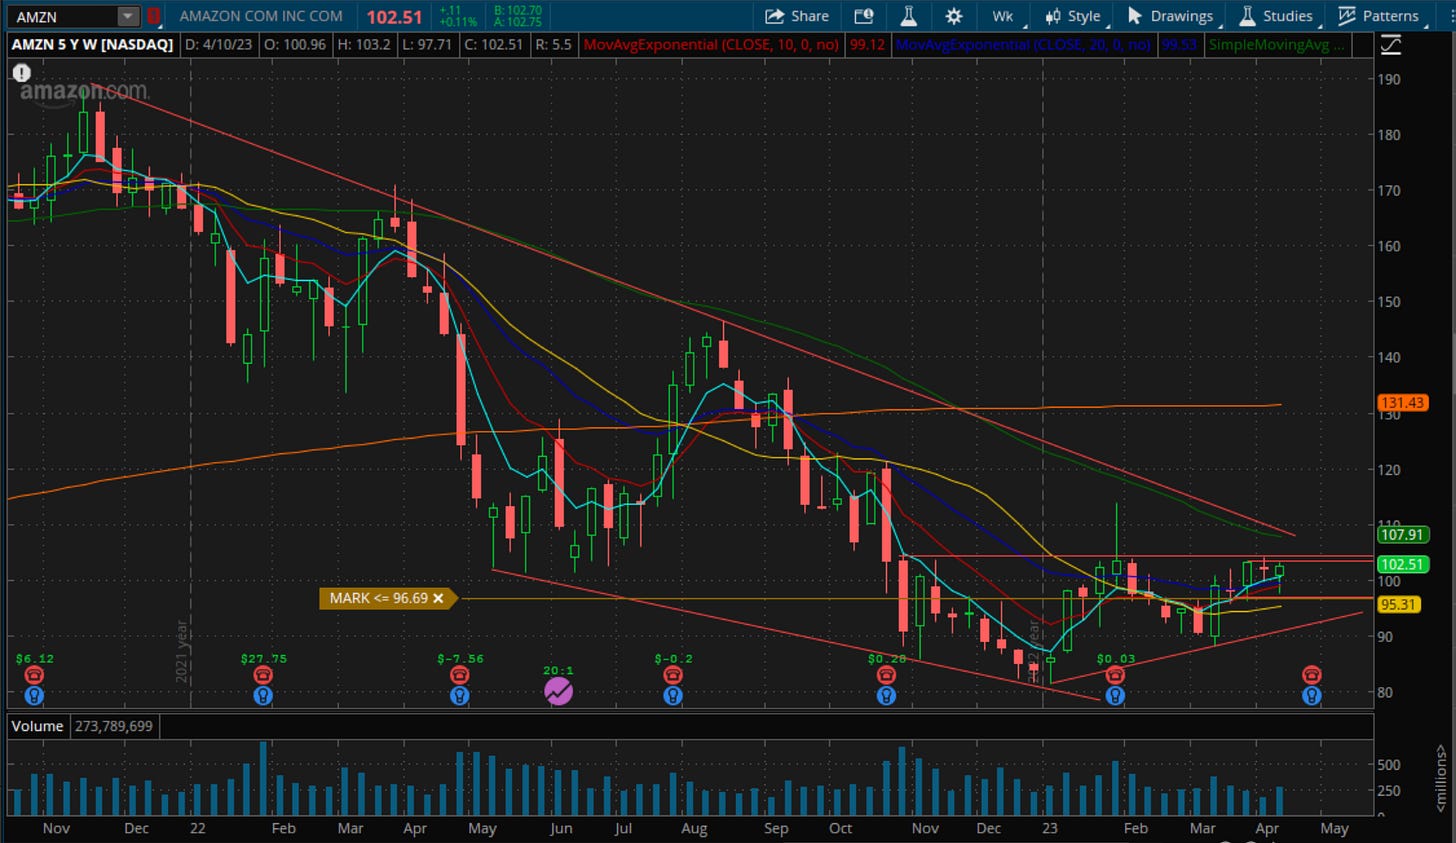Viewport: 1456px width, 843px height.
Task: Click the lightbulb icon below $0.28
Action: 886,694
